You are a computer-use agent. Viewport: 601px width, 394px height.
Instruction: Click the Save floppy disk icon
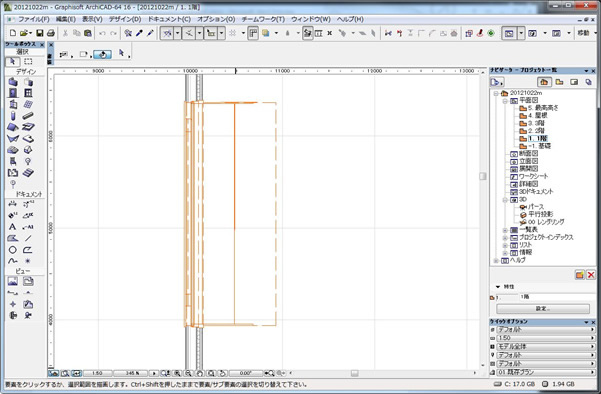point(39,33)
